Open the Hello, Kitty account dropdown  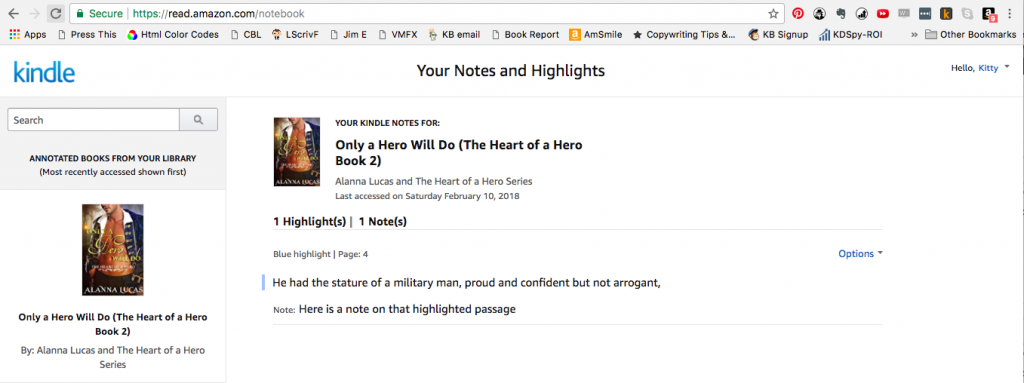pyautogui.click(x=980, y=68)
